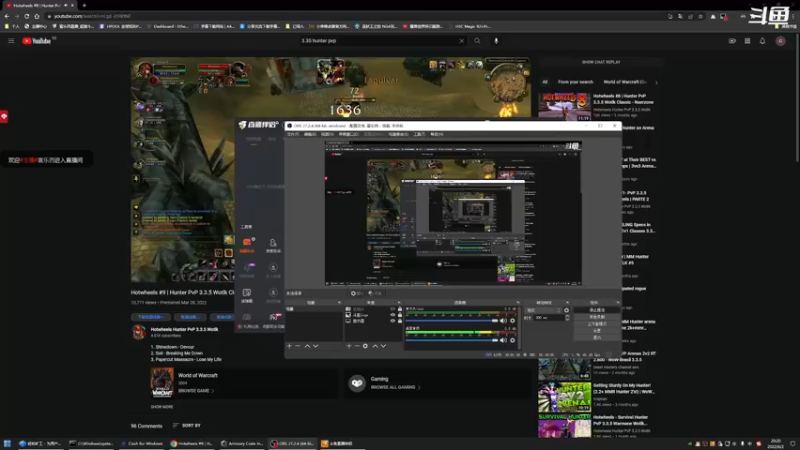Click Studio Mode button in OBS Controls
Viewport: 800px width, 450px height.
pyautogui.click(x=597, y=324)
